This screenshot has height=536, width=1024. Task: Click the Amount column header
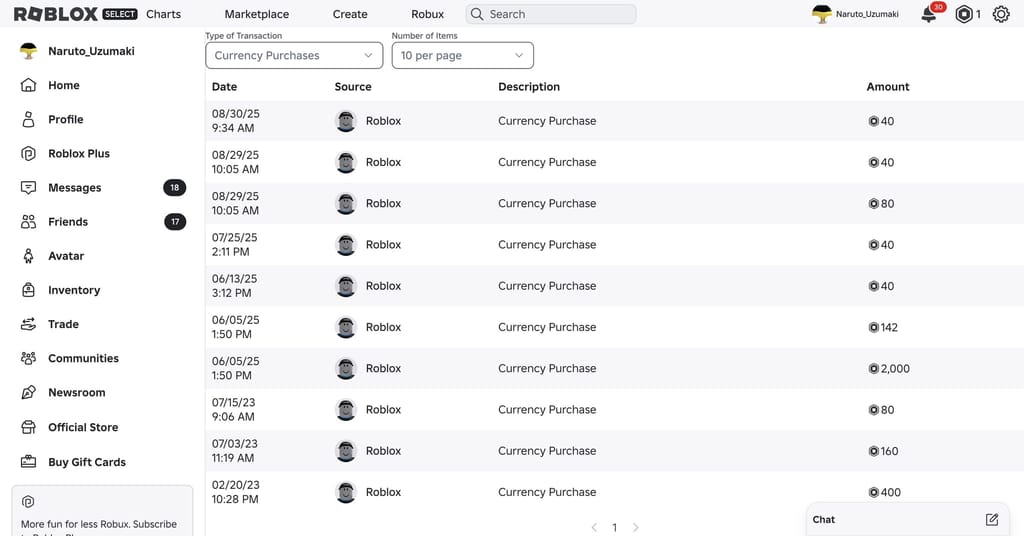point(888,86)
